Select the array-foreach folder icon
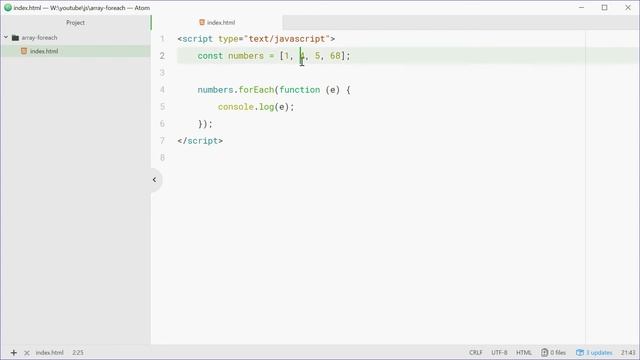Image resolution: width=640 pixels, height=360 pixels. click(x=16, y=38)
